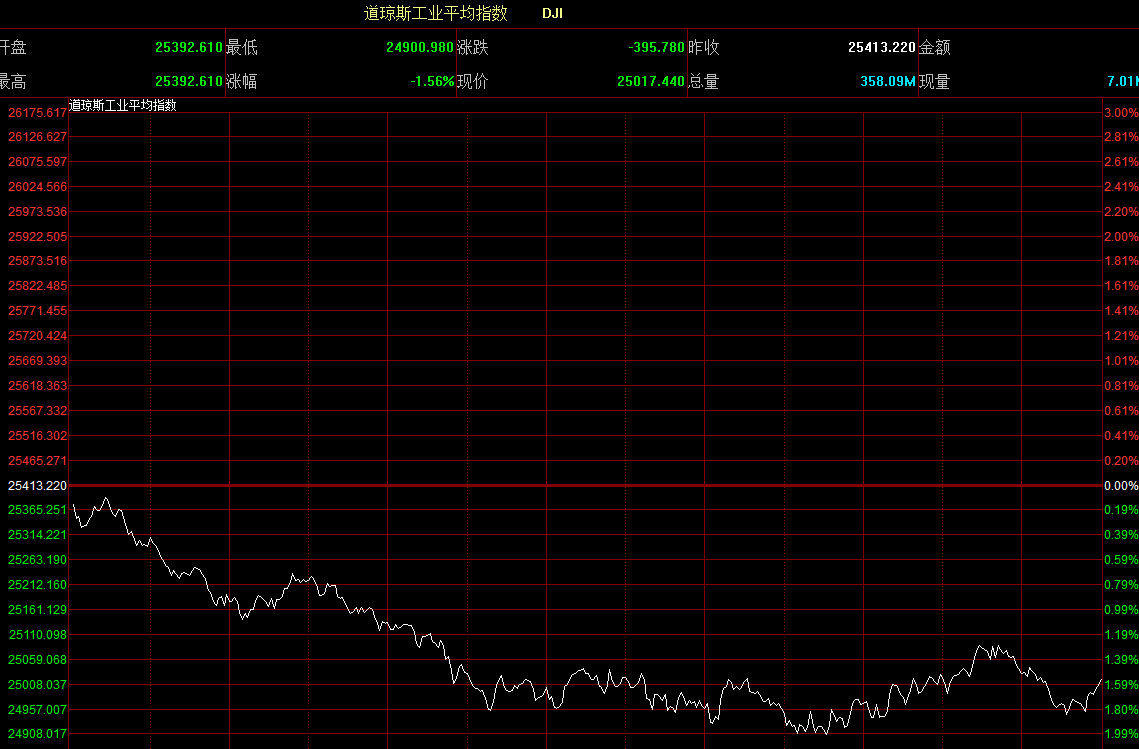Viewport: 1139px width, 749px height.
Task: Click the 最低 value 24900.980
Action: tap(419, 47)
